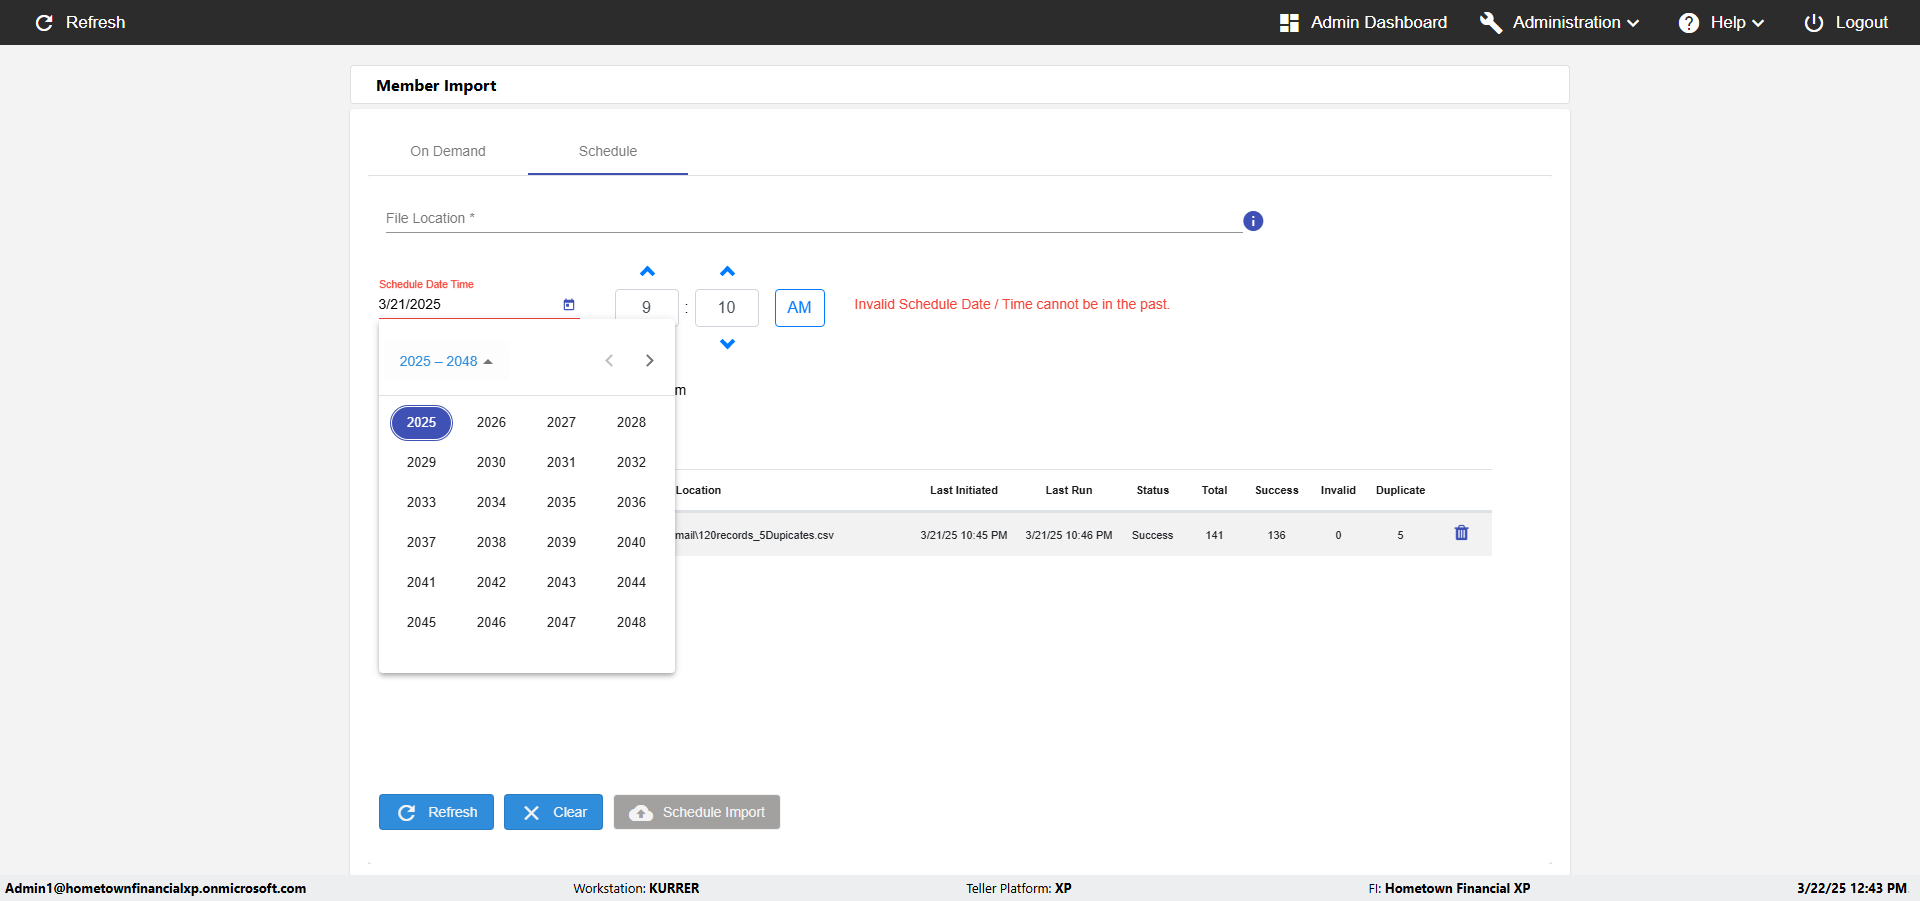
Task: Click the Member Import heading
Action: (436, 86)
